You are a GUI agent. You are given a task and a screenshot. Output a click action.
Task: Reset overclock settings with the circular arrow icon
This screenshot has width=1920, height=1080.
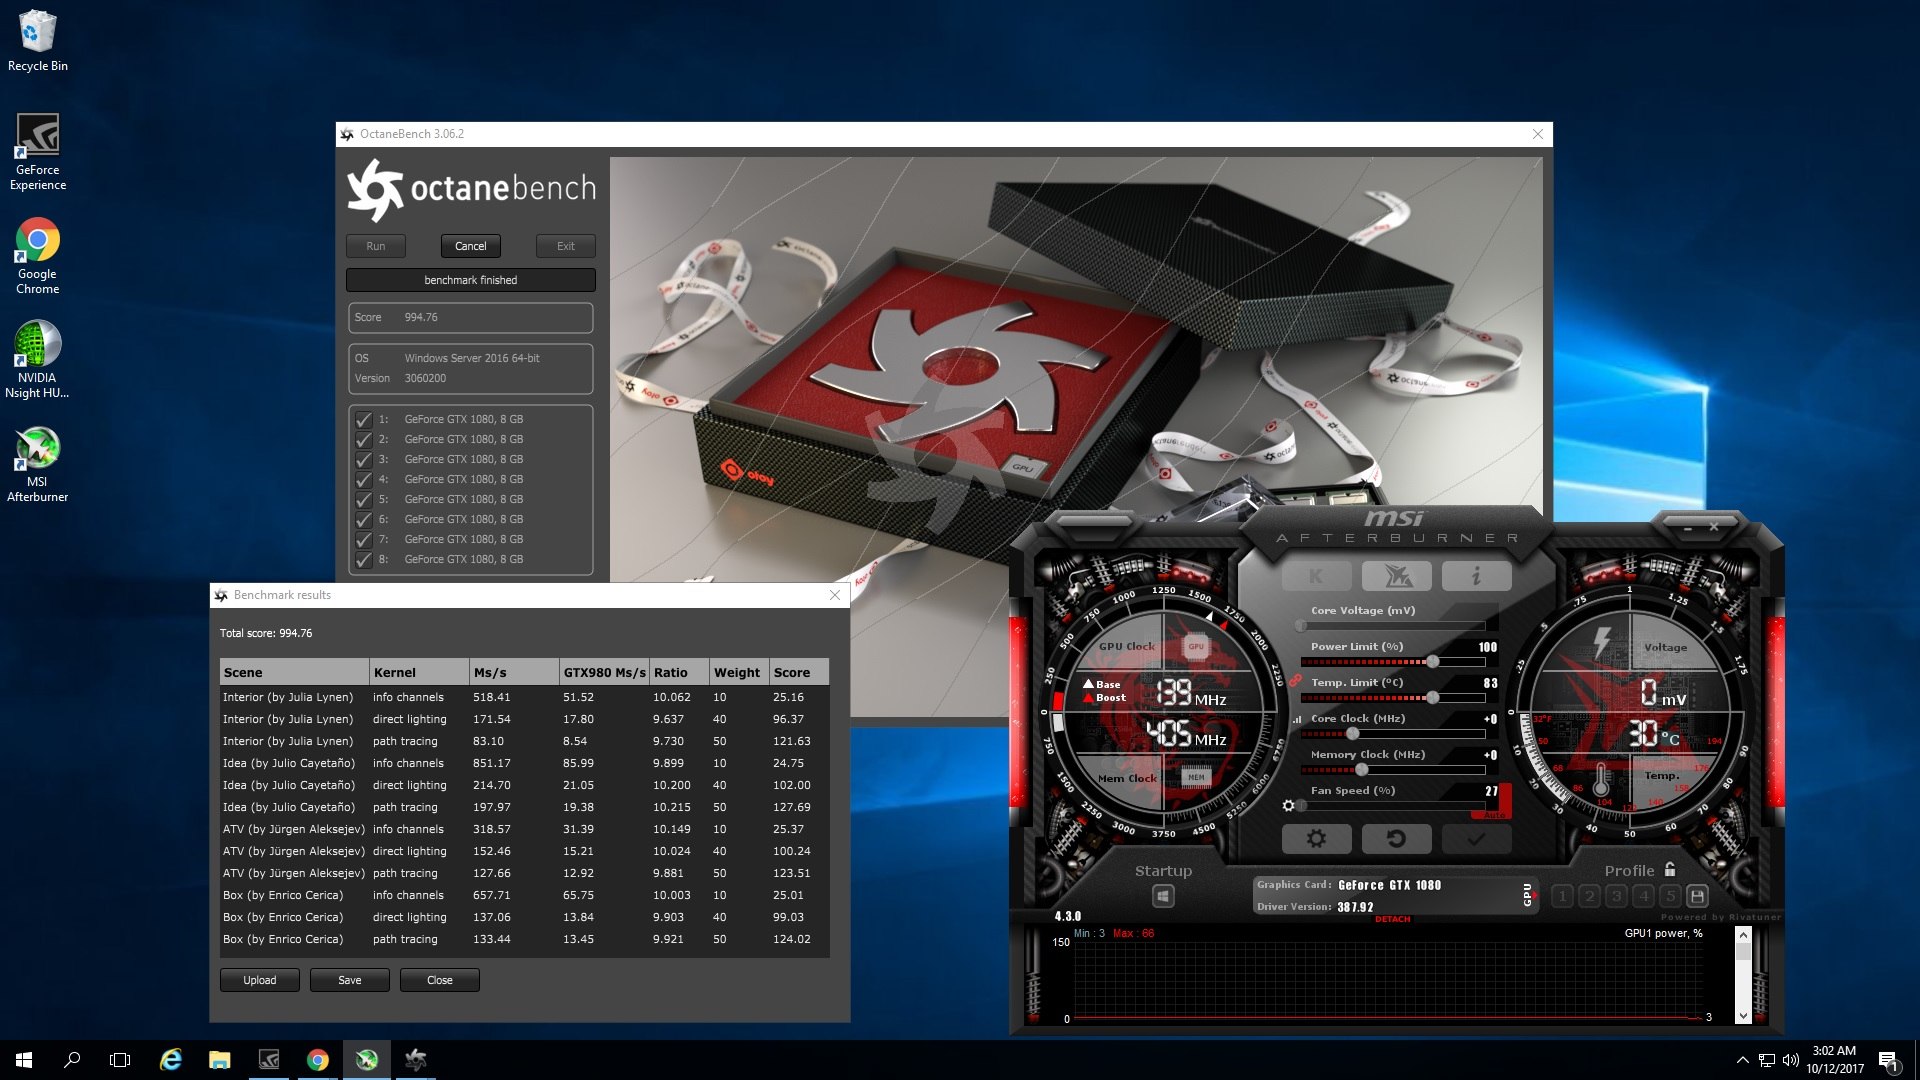[x=1397, y=839]
